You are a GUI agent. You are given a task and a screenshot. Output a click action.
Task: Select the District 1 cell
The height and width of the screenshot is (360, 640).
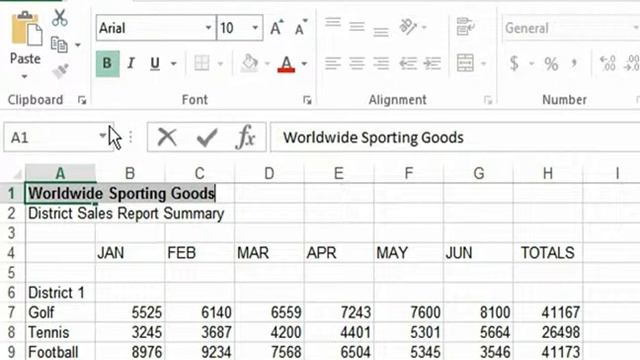(60, 293)
